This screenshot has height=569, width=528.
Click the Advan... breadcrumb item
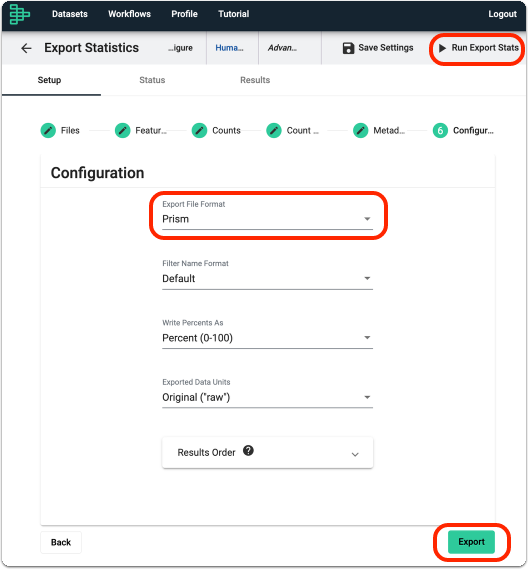click(x=282, y=48)
